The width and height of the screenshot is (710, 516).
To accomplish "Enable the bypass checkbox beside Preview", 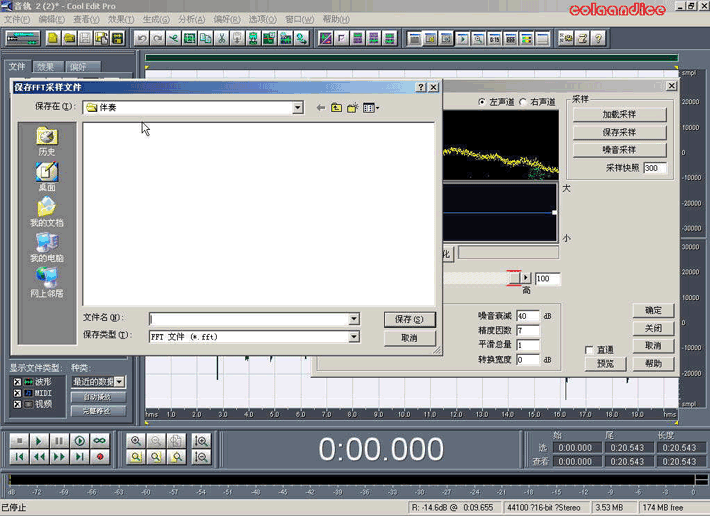I will (589, 350).
